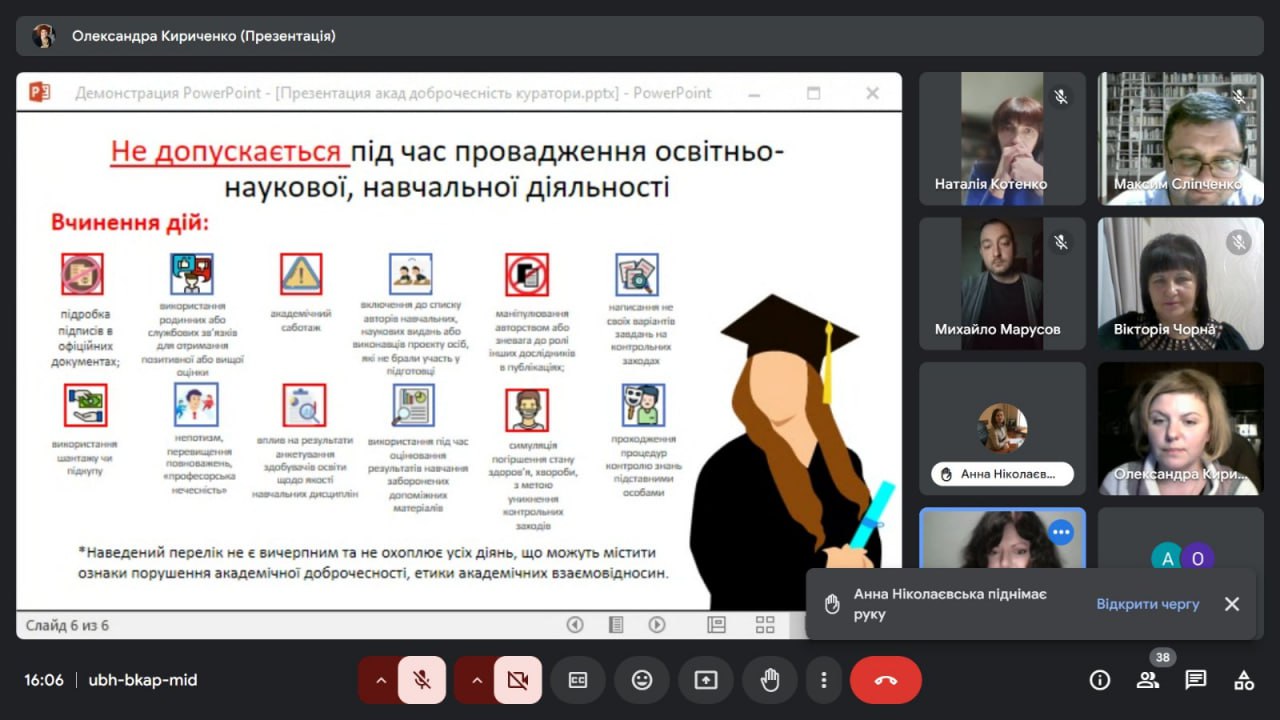
Task: Select Наталія Котенко video tile
Action: click(x=1002, y=139)
